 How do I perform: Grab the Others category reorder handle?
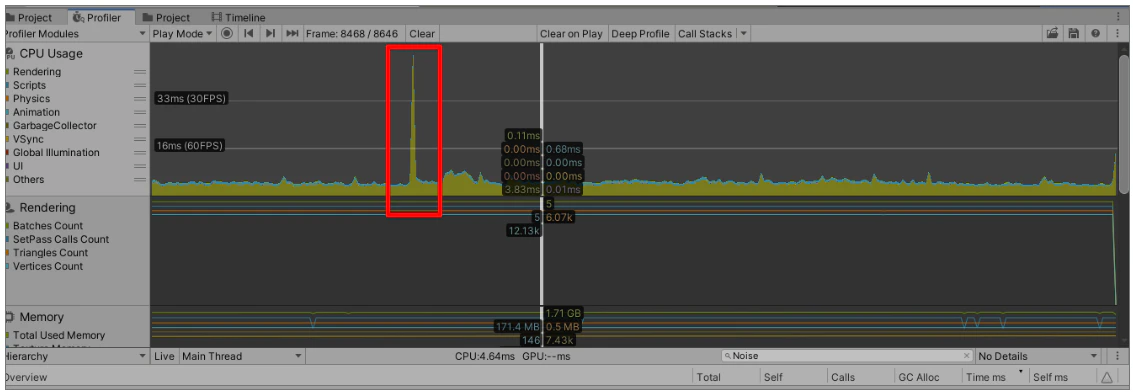point(140,180)
